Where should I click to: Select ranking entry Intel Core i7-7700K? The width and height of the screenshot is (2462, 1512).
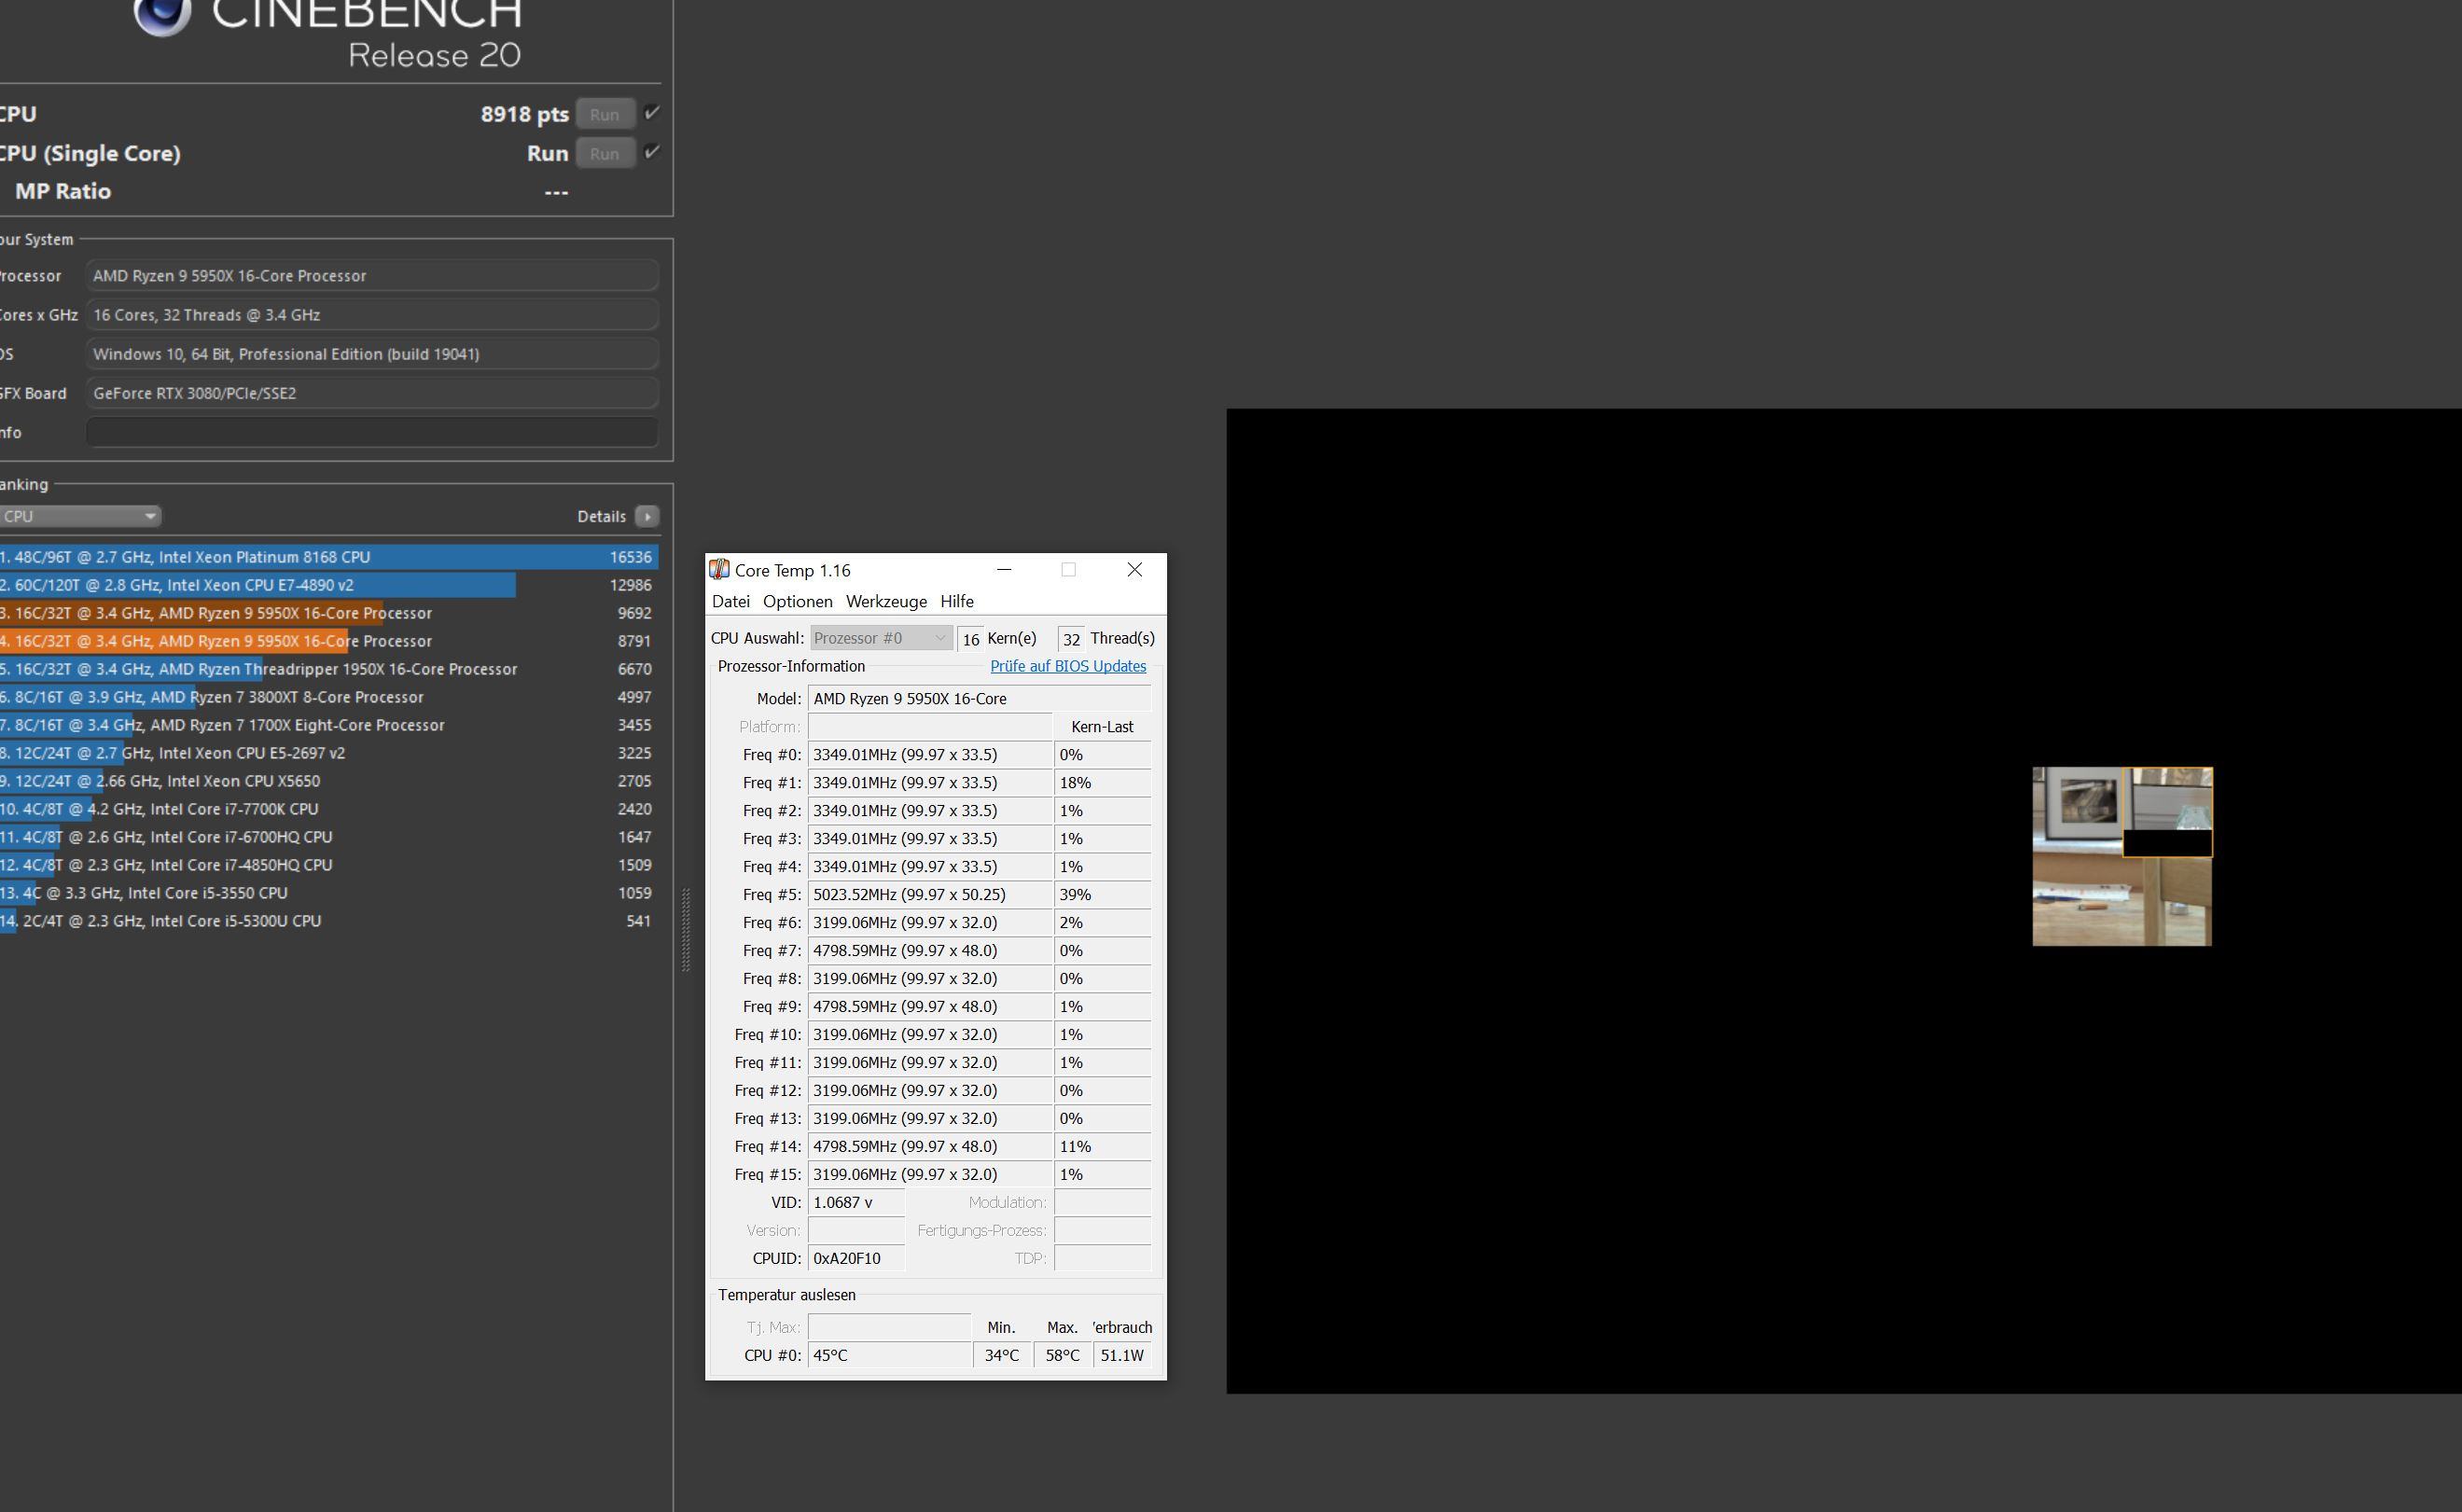point(329,809)
